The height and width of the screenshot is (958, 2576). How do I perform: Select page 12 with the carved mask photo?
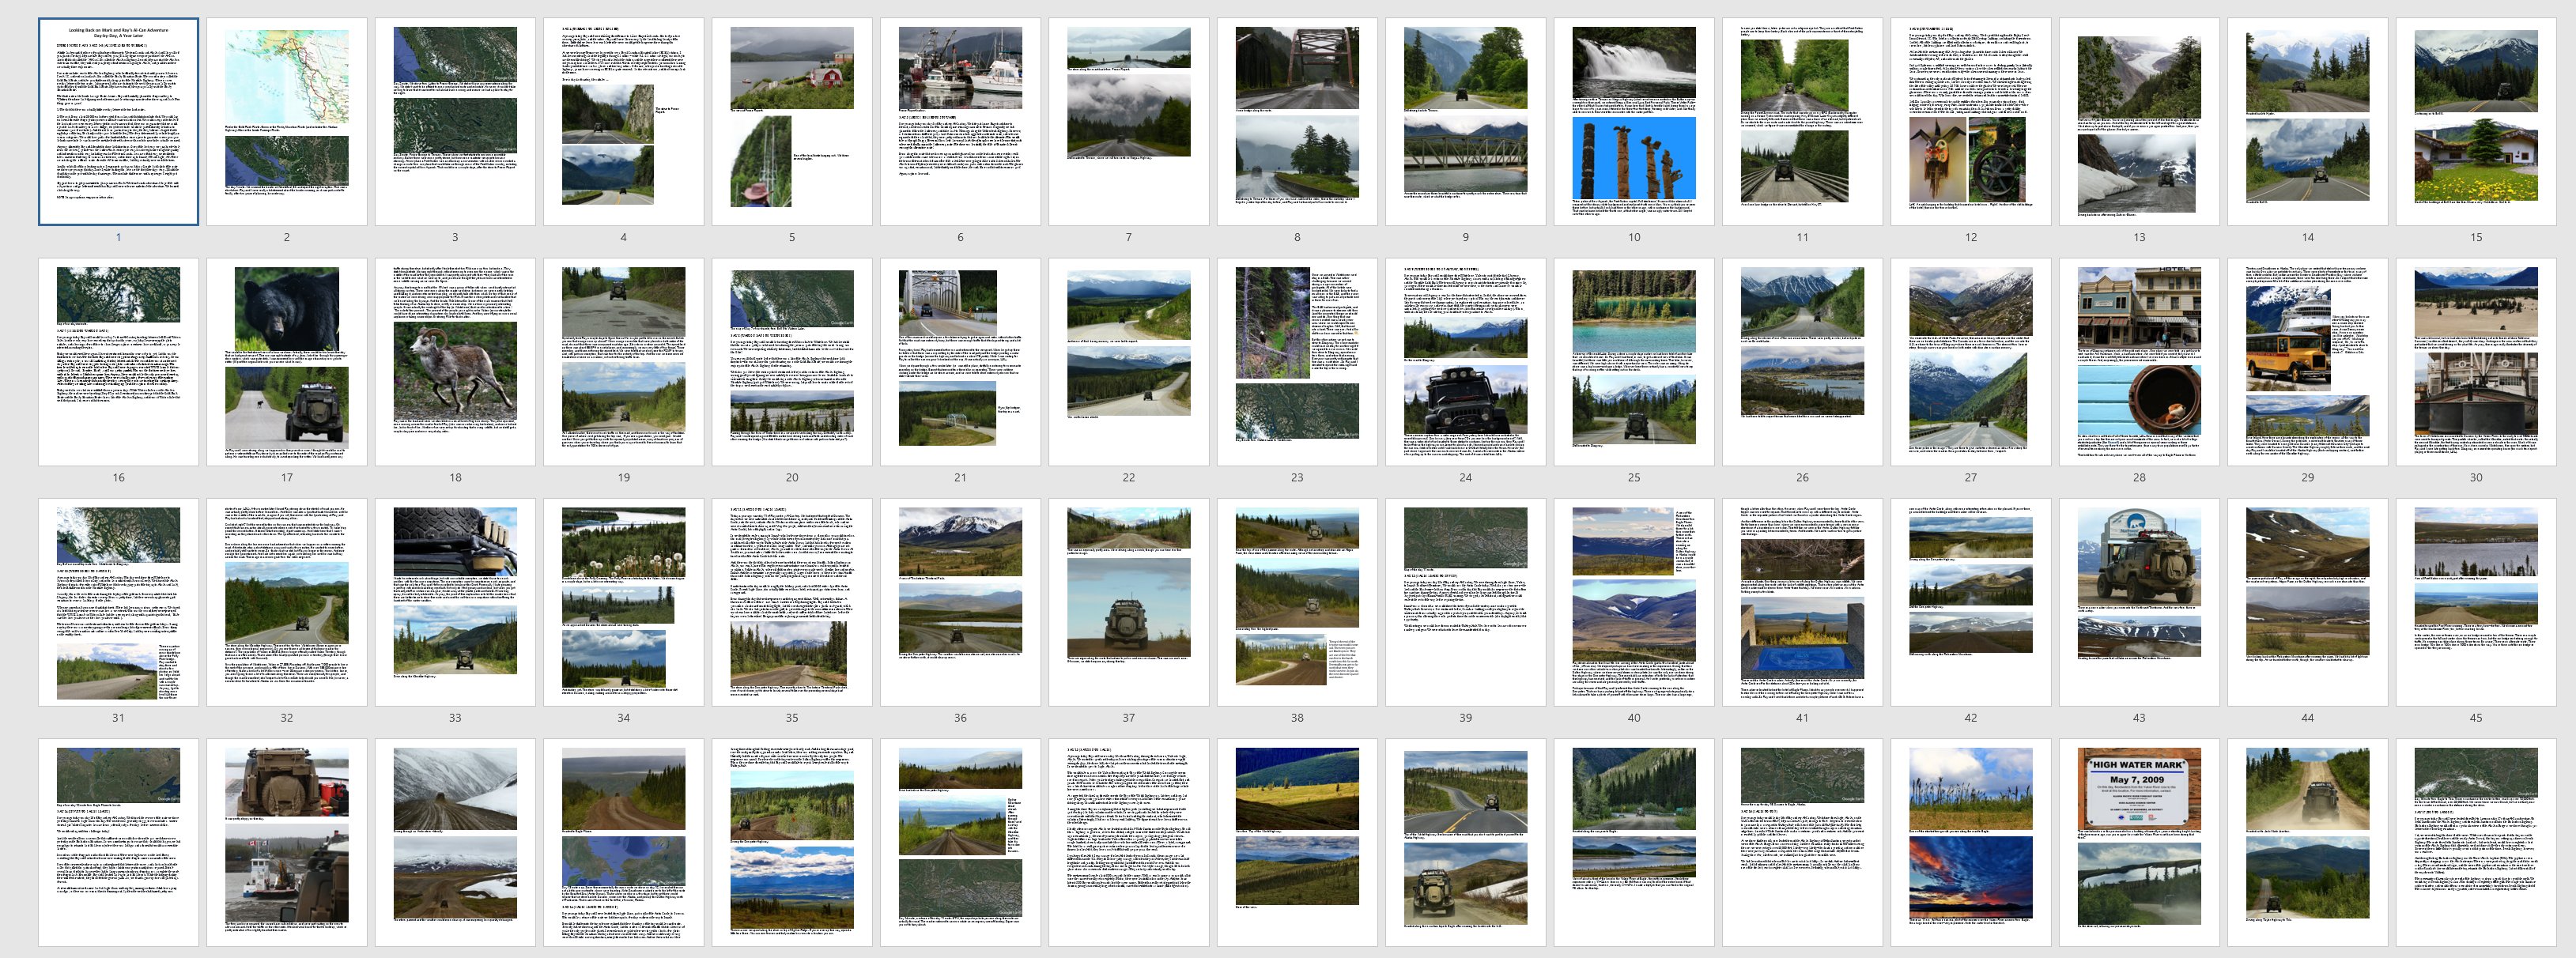click(x=1970, y=121)
